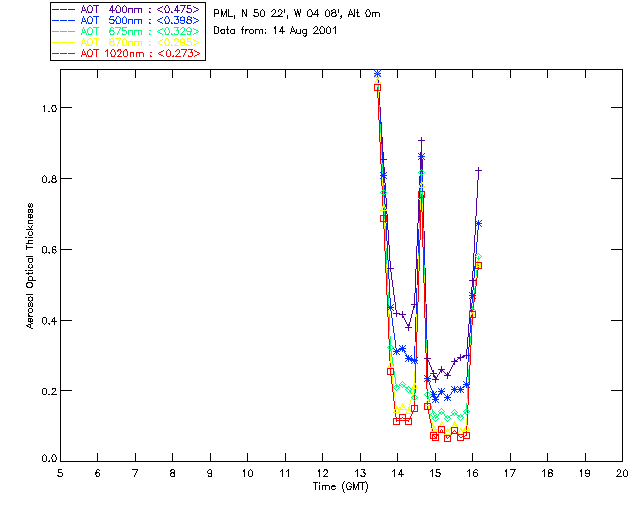Select the PML location header text
The width and height of the screenshot is (640, 512).
click(x=297, y=14)
